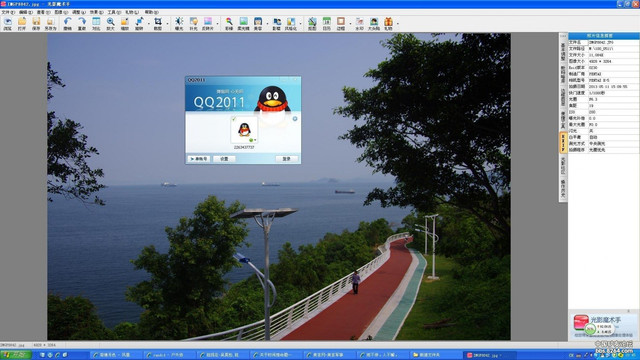
Task: Apply the Exposure (曝光) toolbar icon
Action: point(179,24)
